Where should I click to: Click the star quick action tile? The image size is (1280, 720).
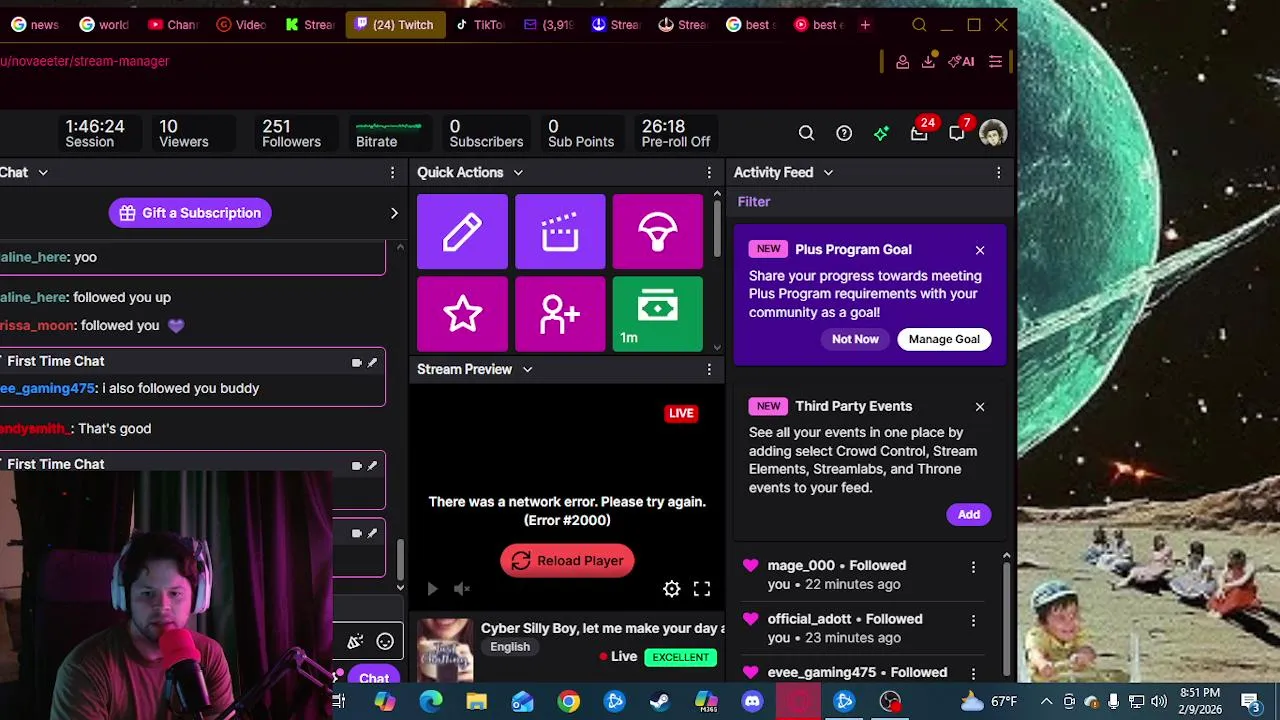click(462, 314)
